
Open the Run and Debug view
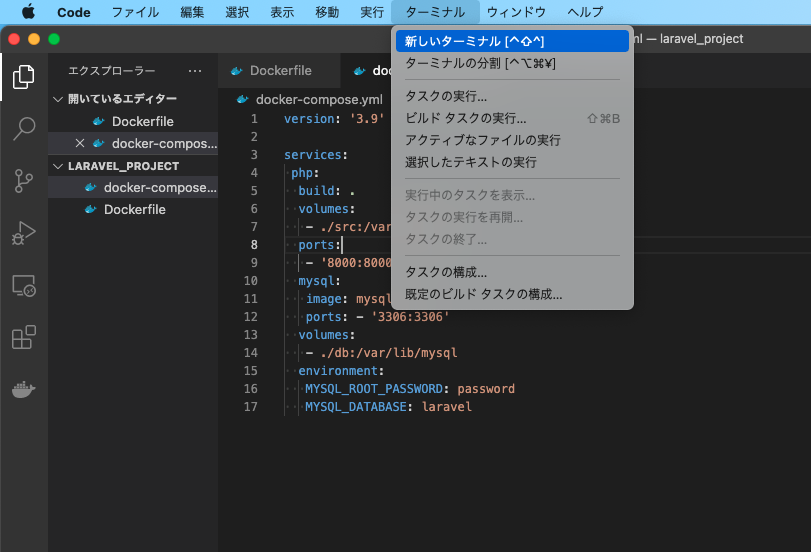[x=23, y=233]
